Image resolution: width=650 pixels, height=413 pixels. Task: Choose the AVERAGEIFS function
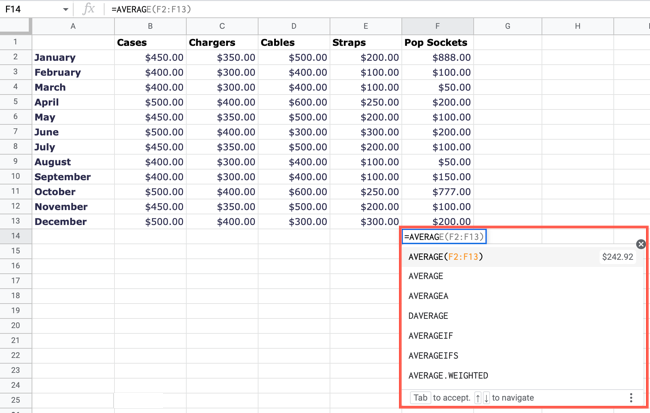(433, 356)
